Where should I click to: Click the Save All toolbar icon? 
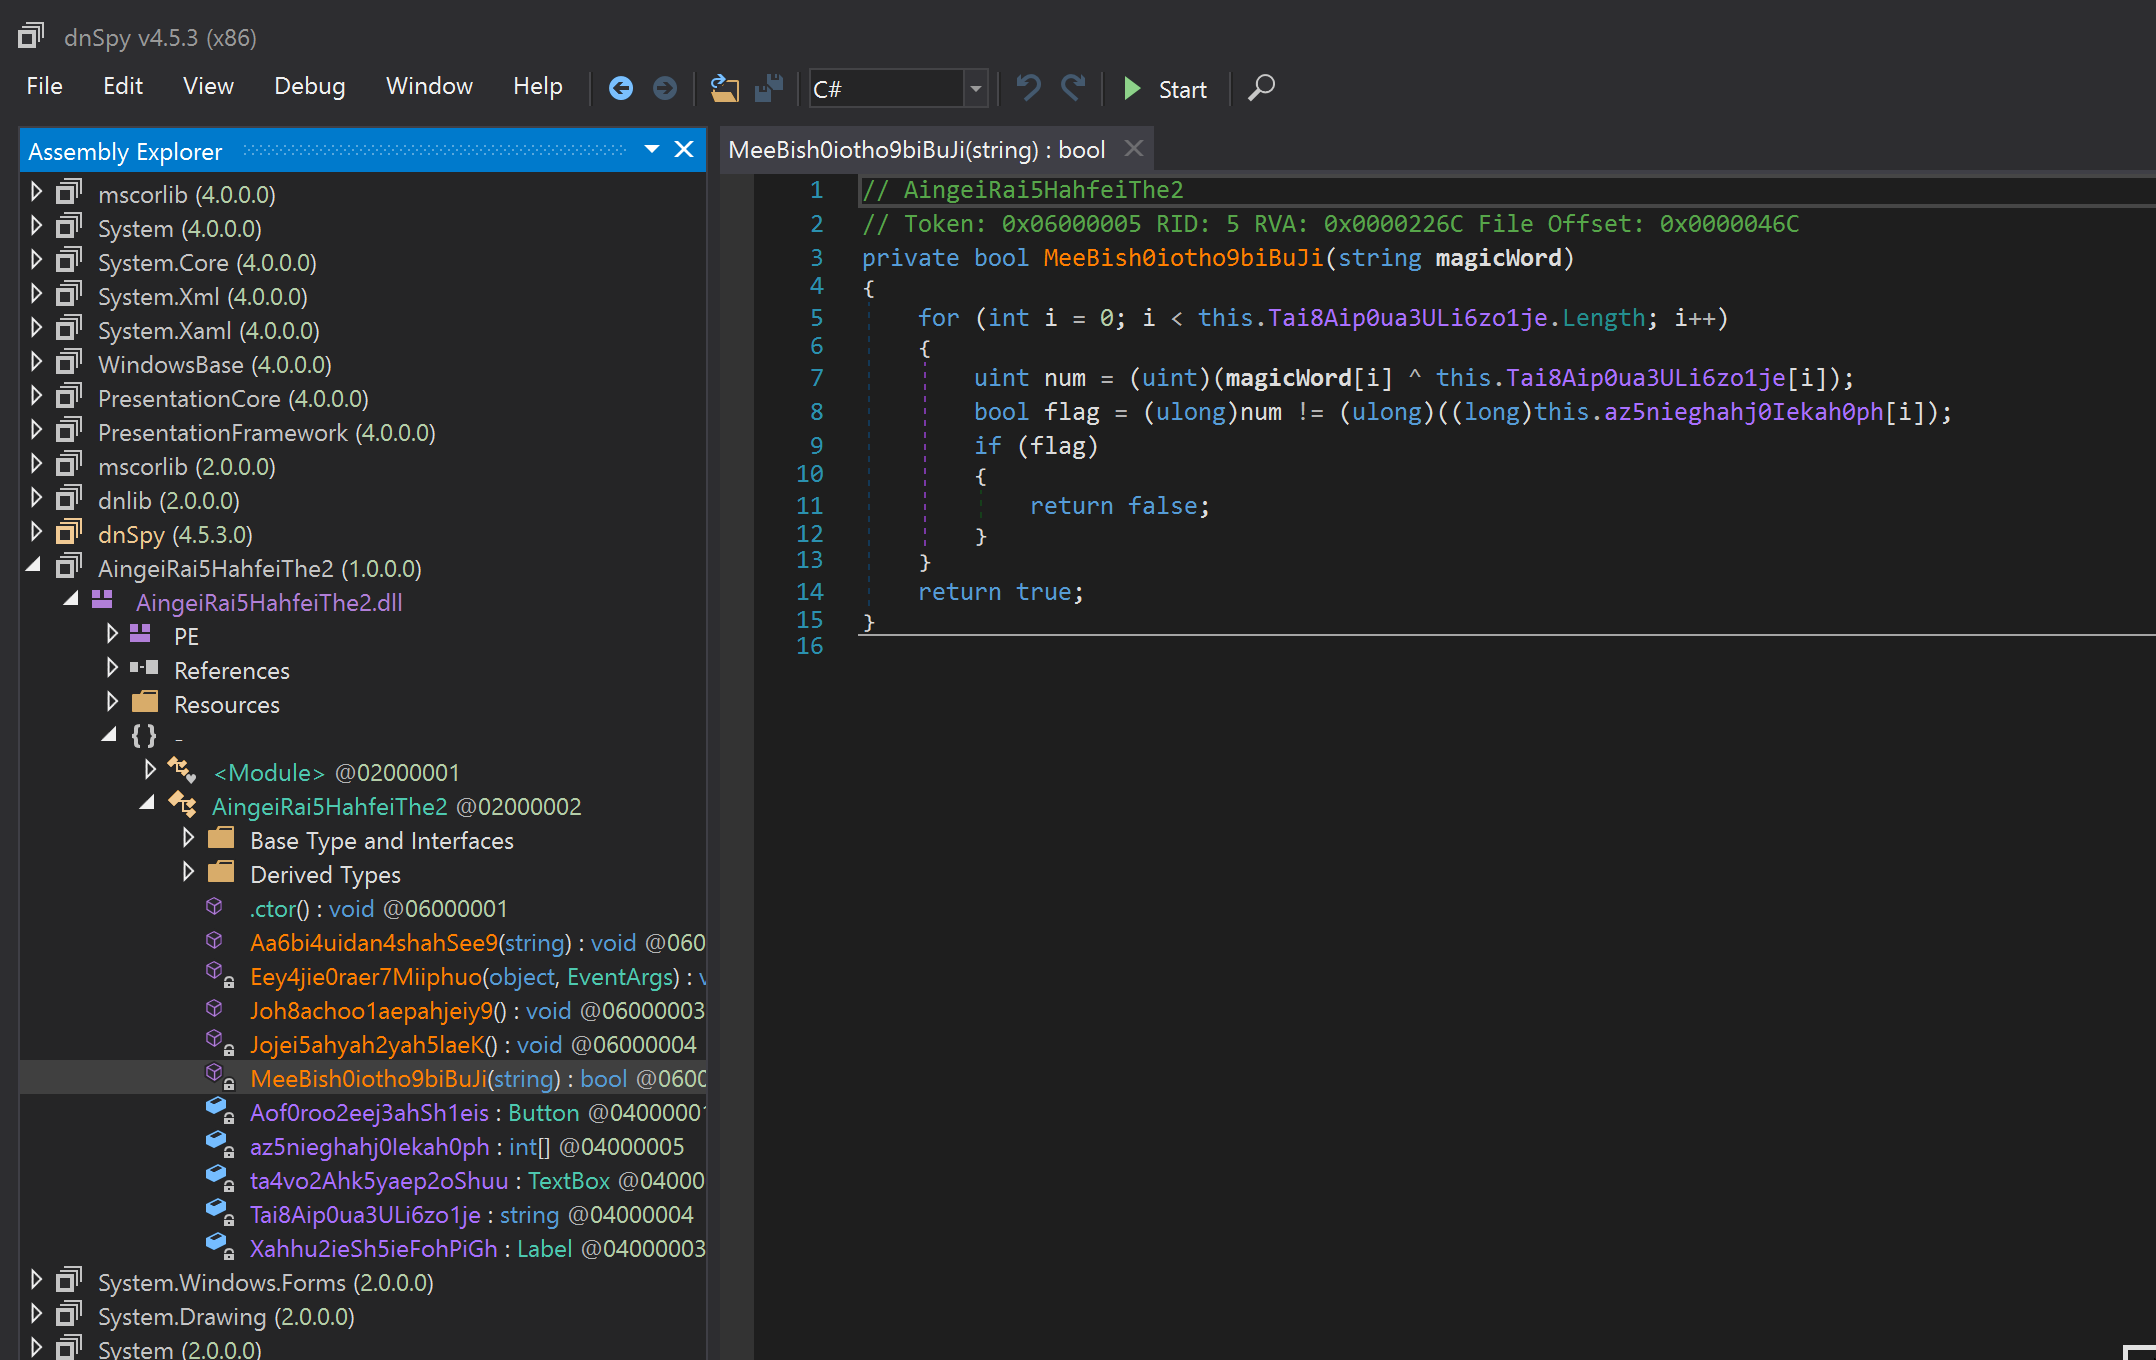click(x=768, y=89)
